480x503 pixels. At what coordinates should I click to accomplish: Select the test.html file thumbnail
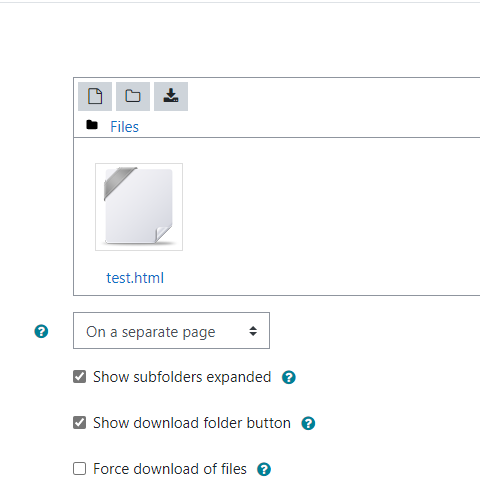click(x=139, y=207)
